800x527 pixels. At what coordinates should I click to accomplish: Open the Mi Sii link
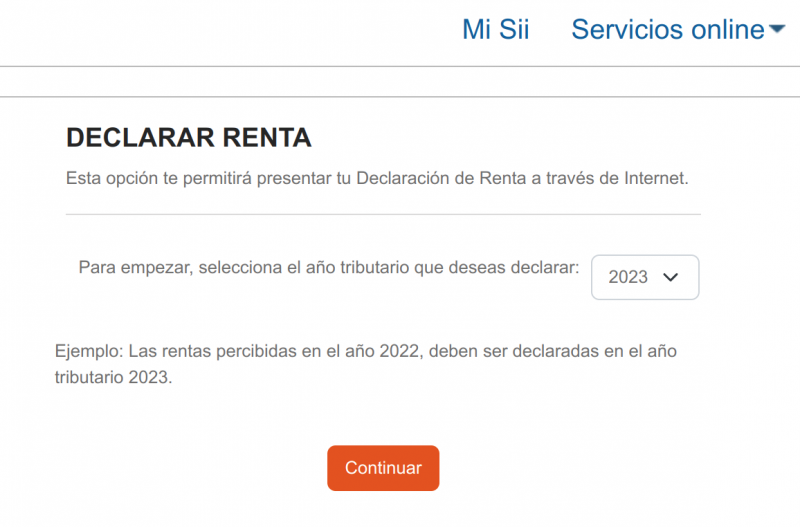(495, 30)
